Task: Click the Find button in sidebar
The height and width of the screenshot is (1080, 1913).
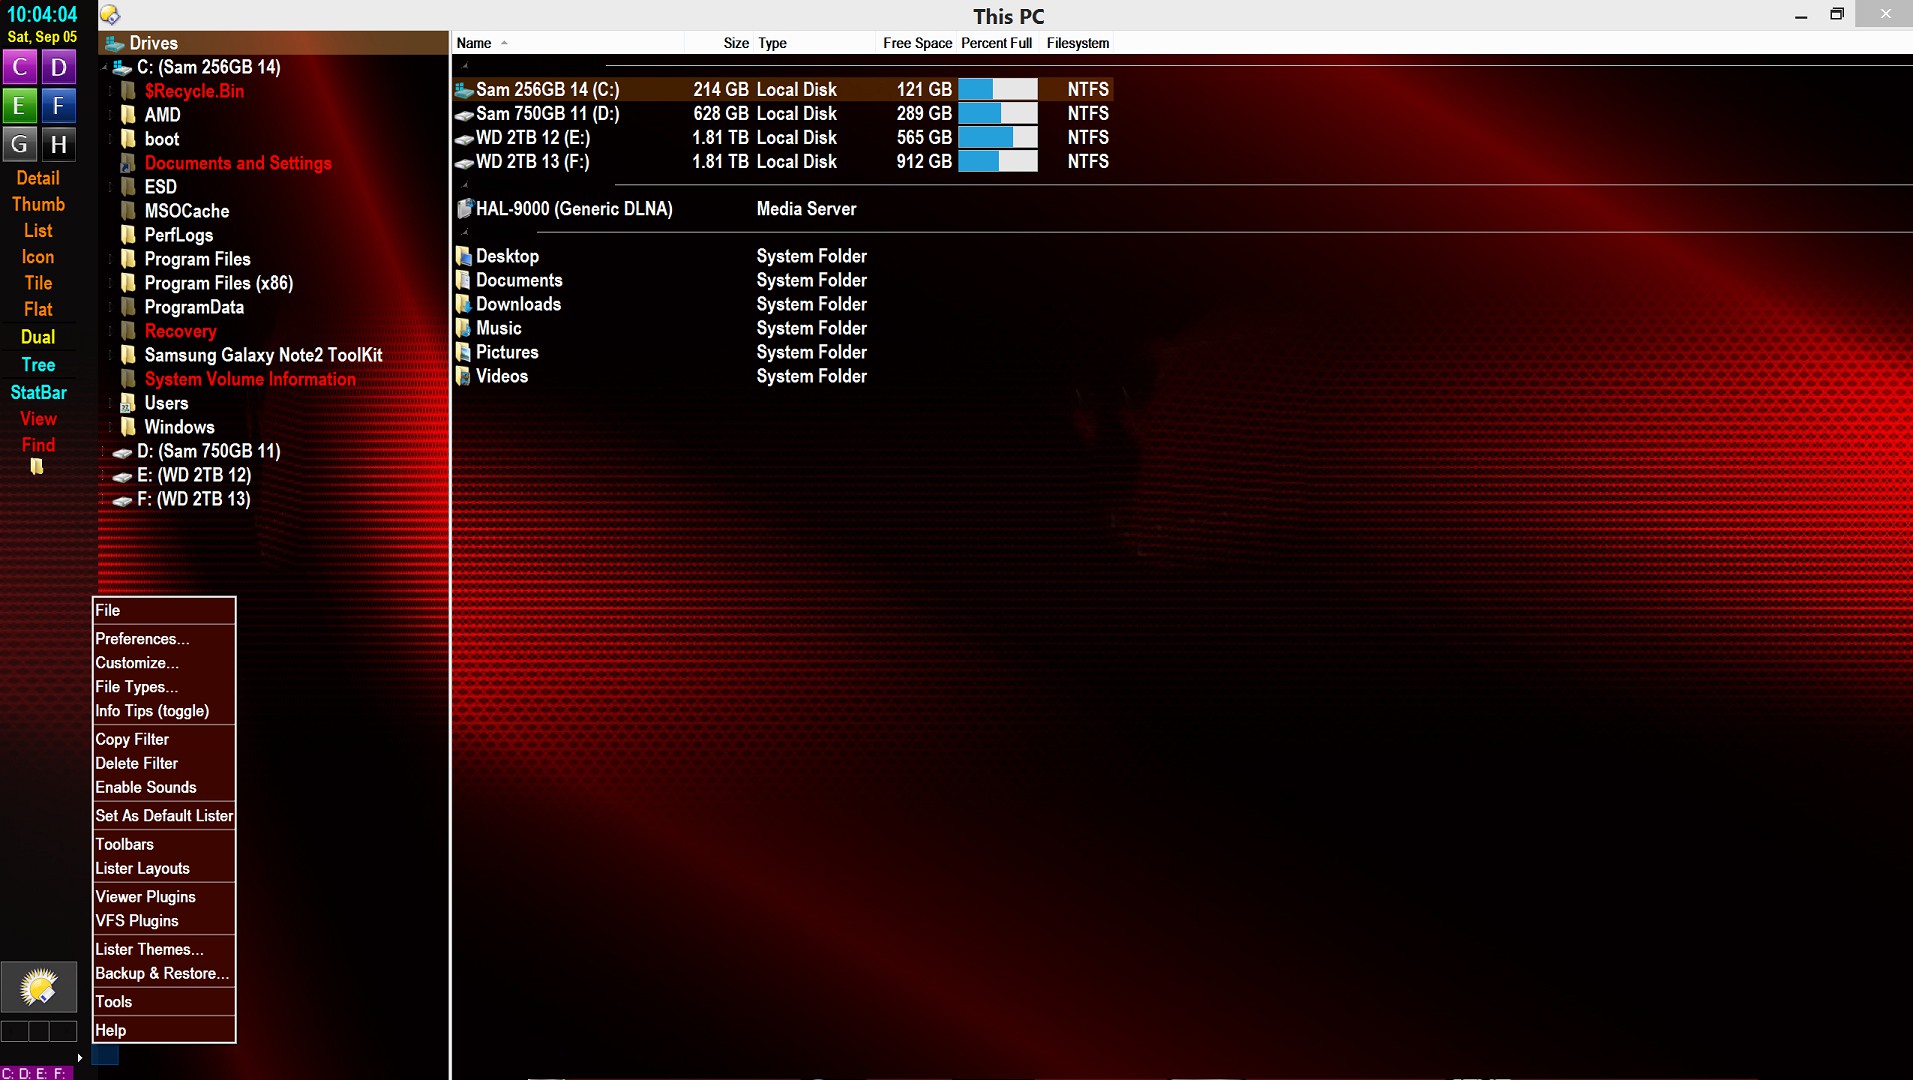Action: tap(38, 445)
